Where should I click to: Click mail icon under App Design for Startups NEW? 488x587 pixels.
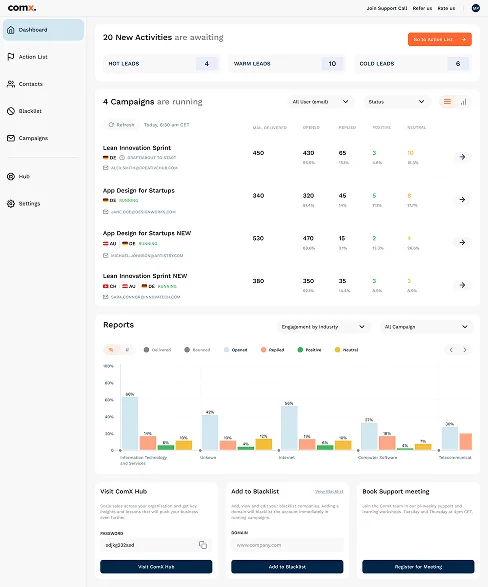106,255
